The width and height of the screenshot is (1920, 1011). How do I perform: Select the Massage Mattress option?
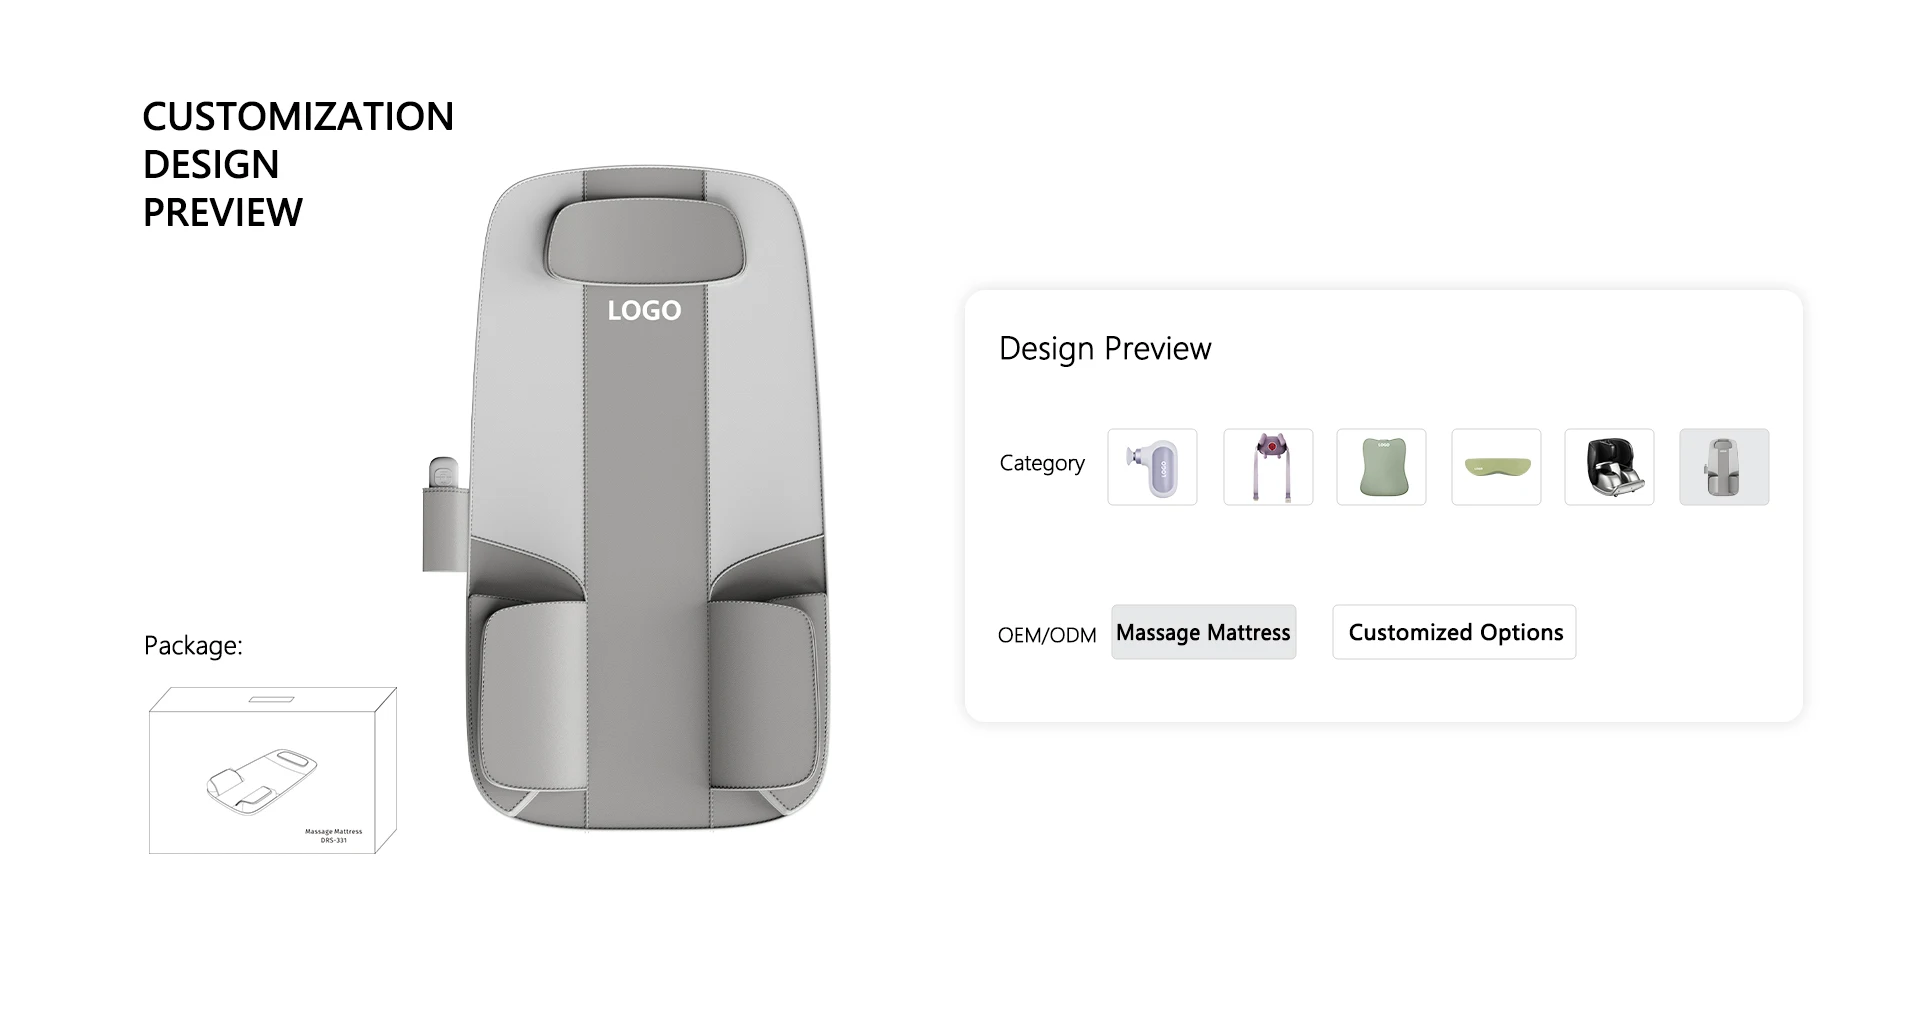[x=1203, y=632]
